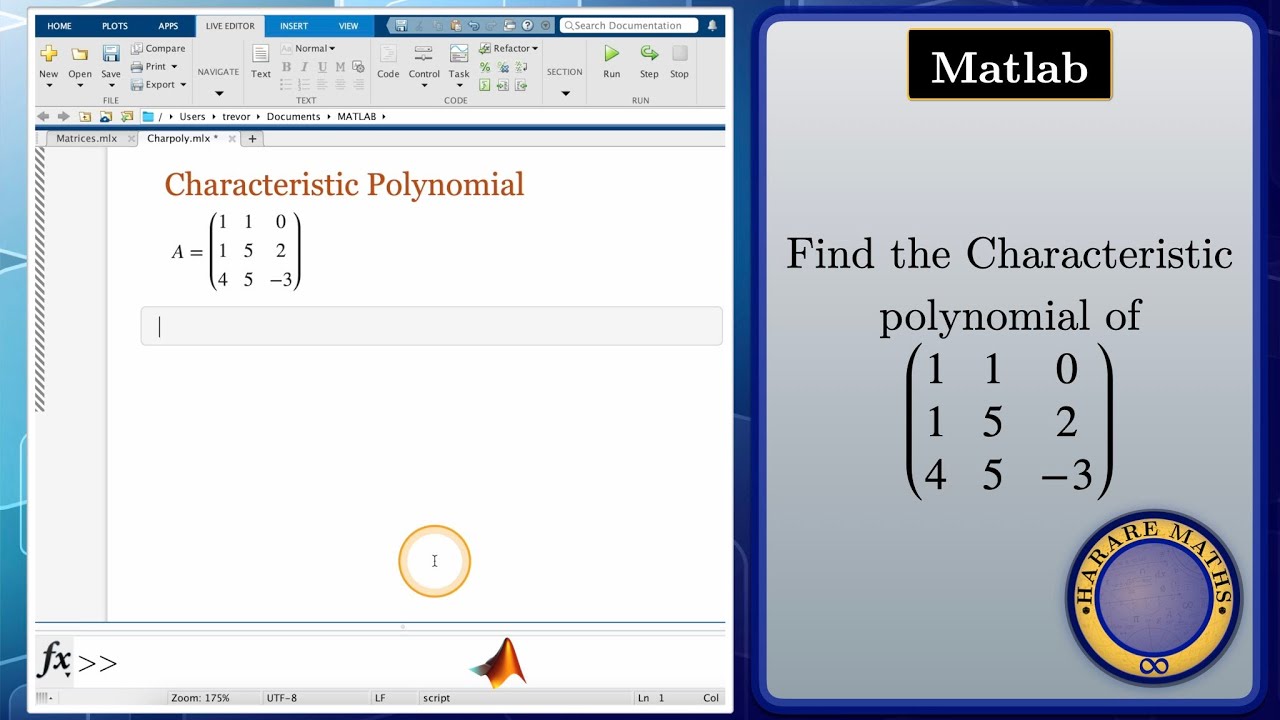This screenshot has width=1280, height=720.
Task: Click the up one folder icon
Action: (85, 116)
